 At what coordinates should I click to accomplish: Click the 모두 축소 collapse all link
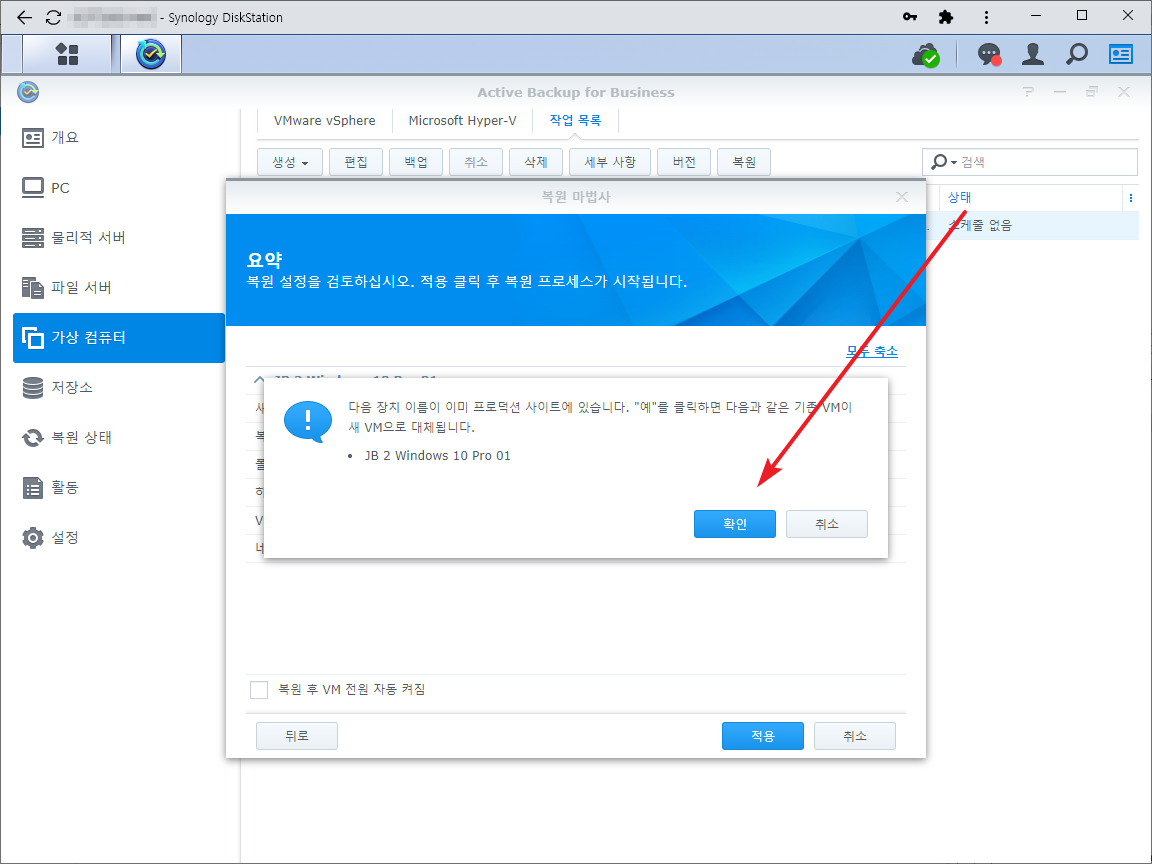tap(872, 351)
